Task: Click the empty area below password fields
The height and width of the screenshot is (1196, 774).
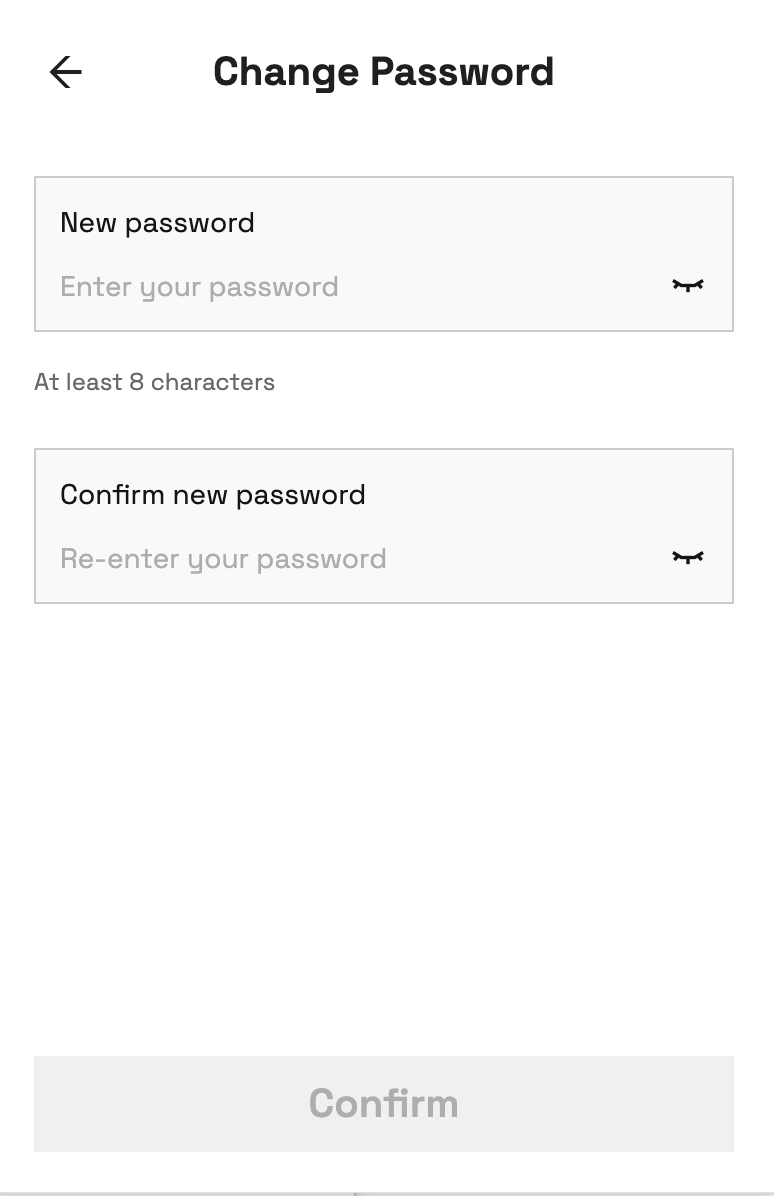Action: coord(384,829)
